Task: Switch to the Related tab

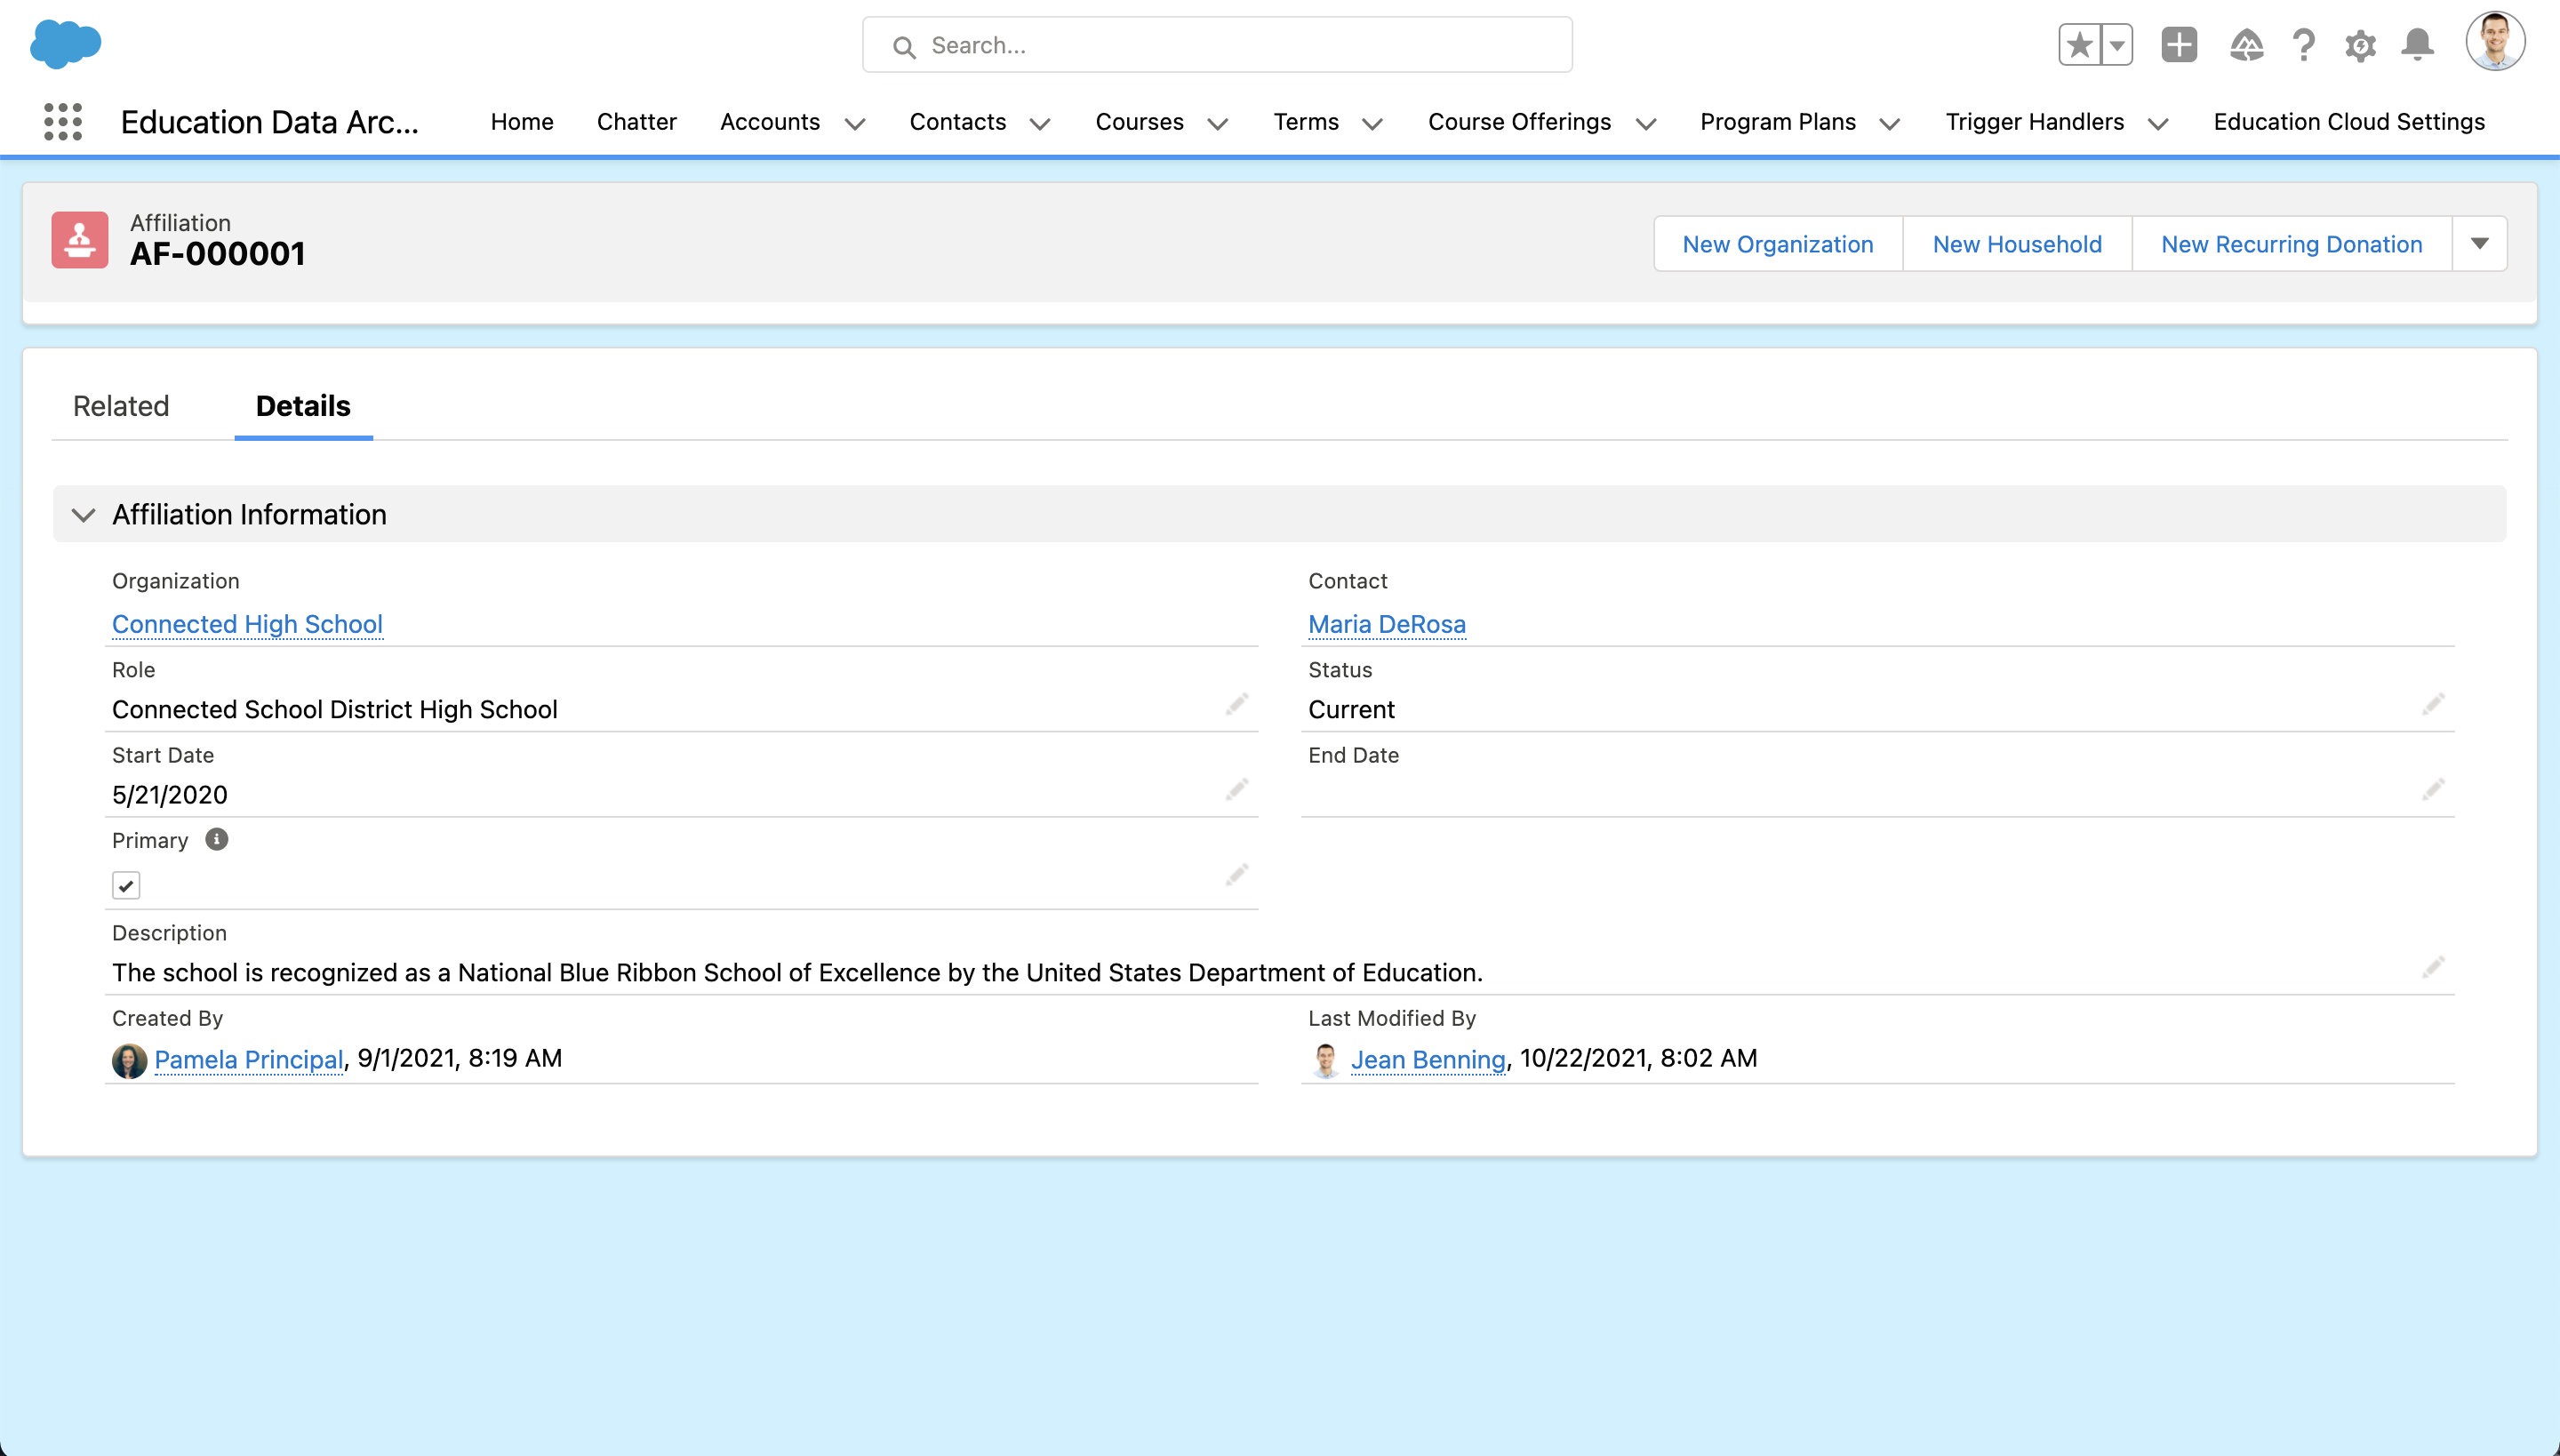Action: 121,406
